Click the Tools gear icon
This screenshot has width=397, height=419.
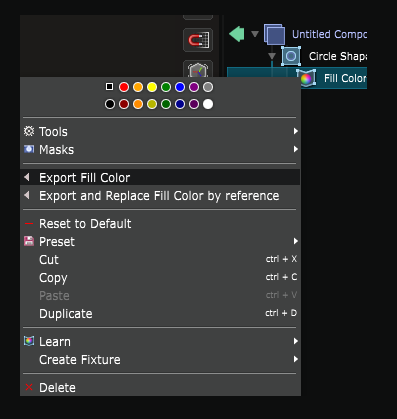coord(29,131)
